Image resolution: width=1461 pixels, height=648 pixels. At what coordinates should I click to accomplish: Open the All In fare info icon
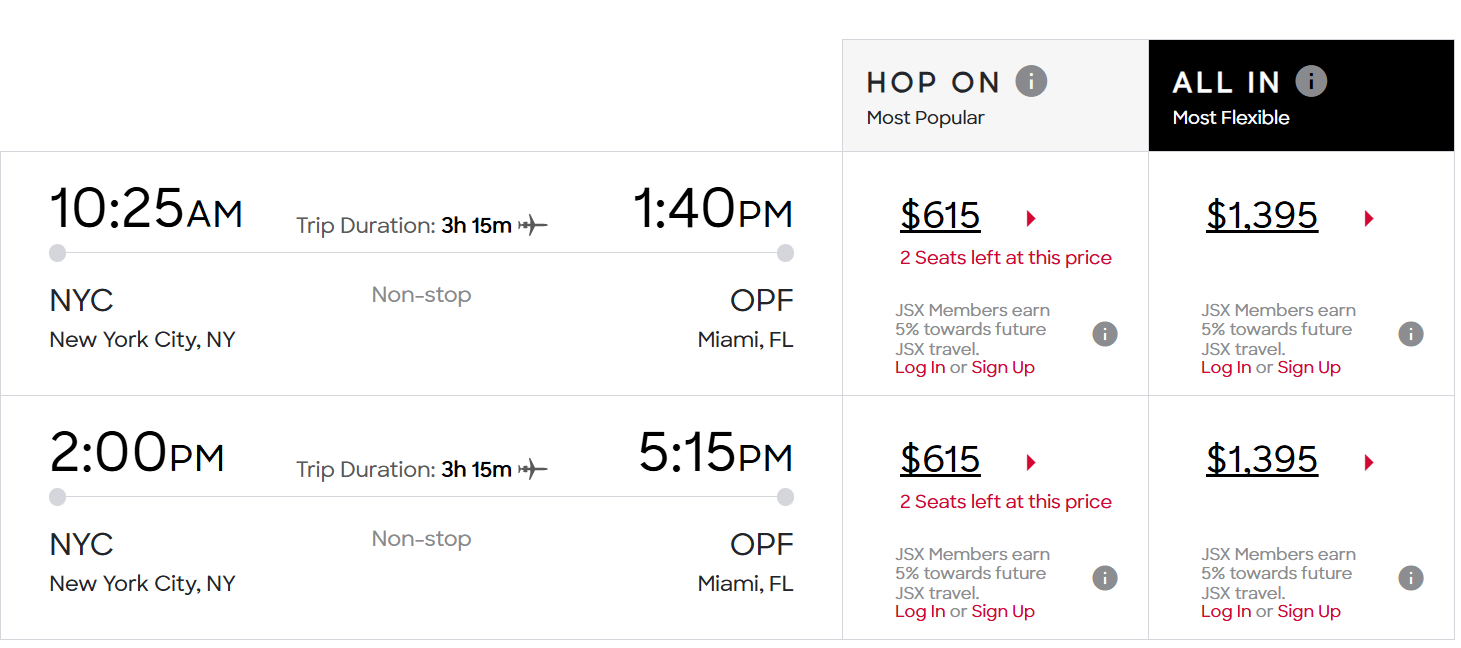click(1311, 81)
